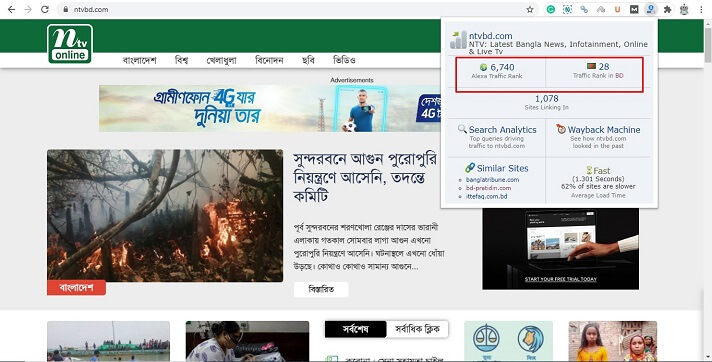Open the Chrome profile avatar
Screen dimensions: 712x362
coord(684,9)
